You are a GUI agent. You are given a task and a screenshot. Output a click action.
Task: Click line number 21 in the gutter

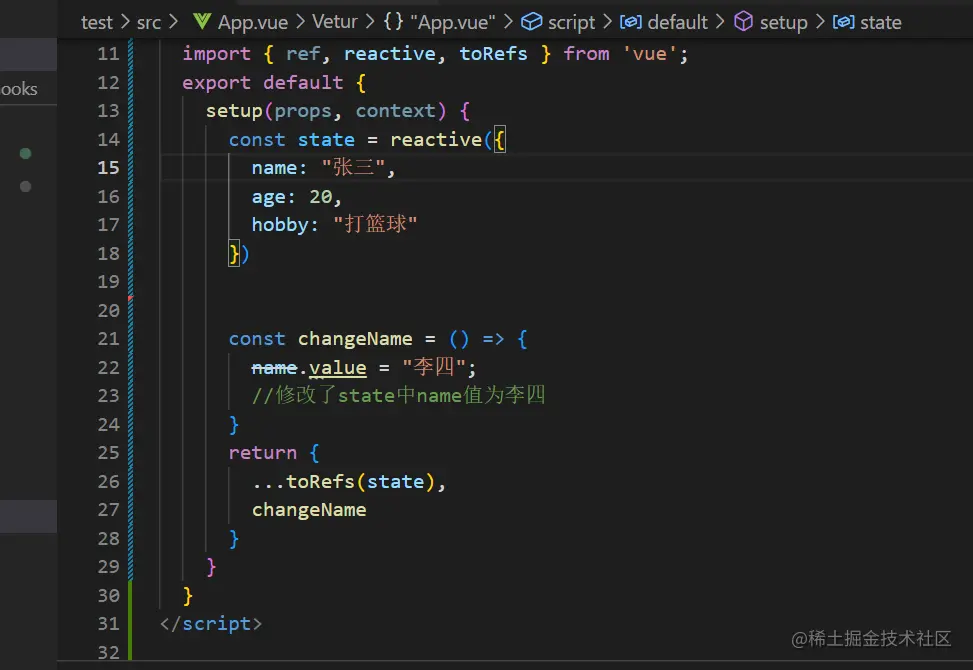click(109, 339)
